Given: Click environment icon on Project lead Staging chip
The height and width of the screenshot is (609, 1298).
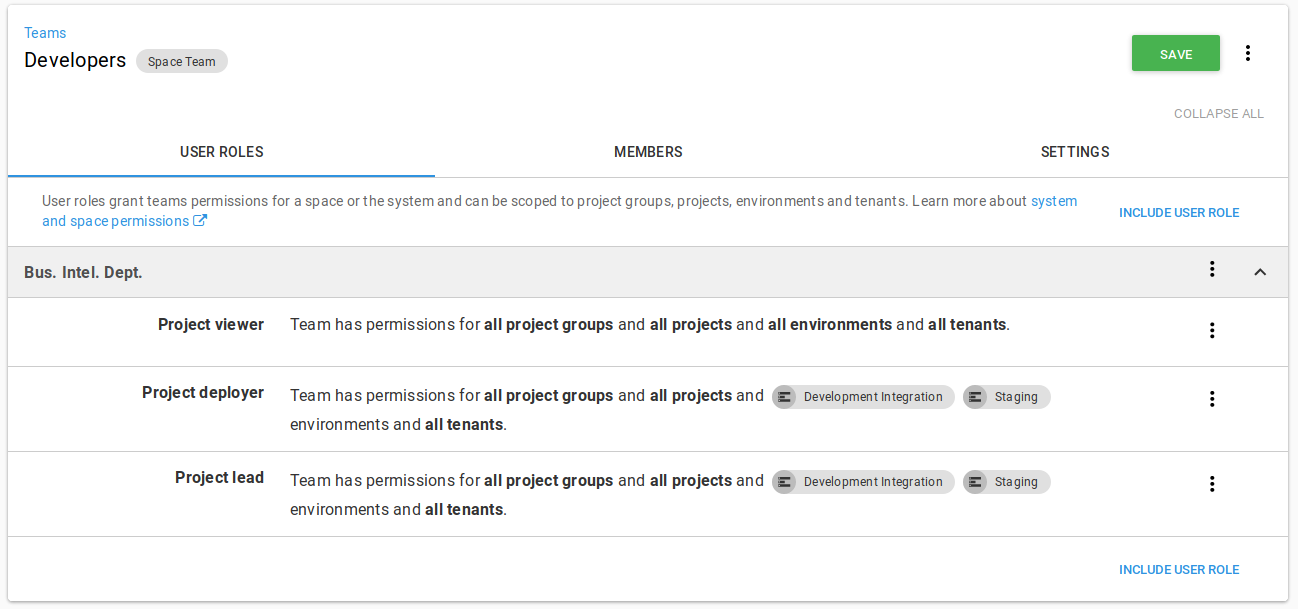Looking at the screenshot, I should point(976,482).
